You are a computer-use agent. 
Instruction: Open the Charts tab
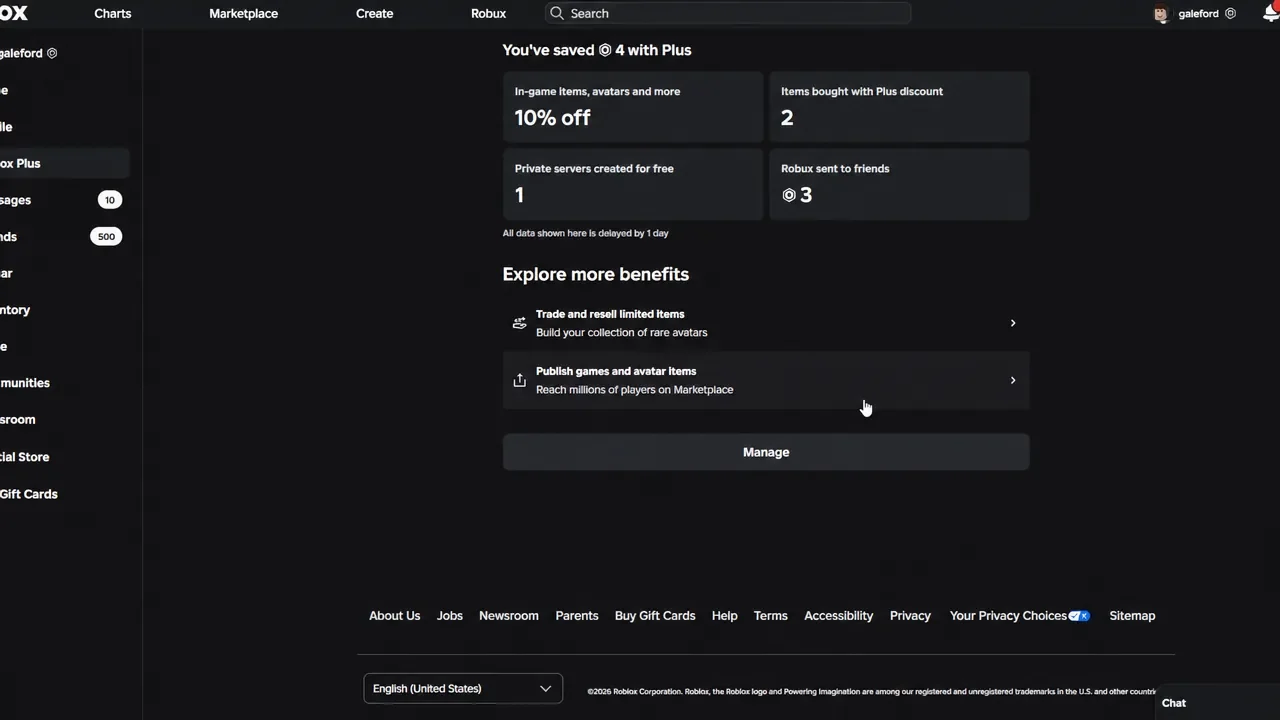click(113, 14)
